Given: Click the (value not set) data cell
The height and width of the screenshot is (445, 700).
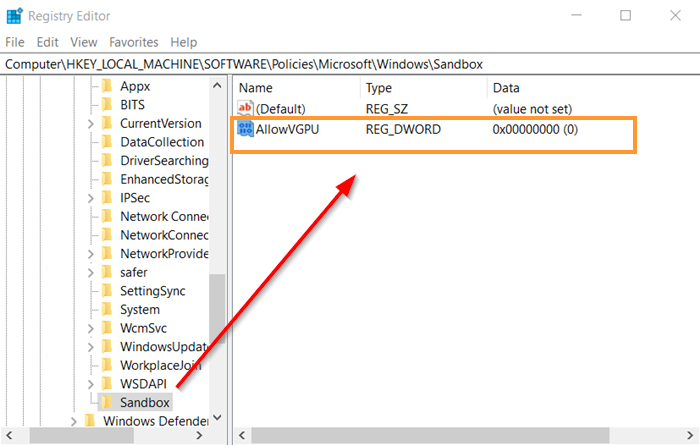Looking at the screenshot, I should tap(532, 109).
